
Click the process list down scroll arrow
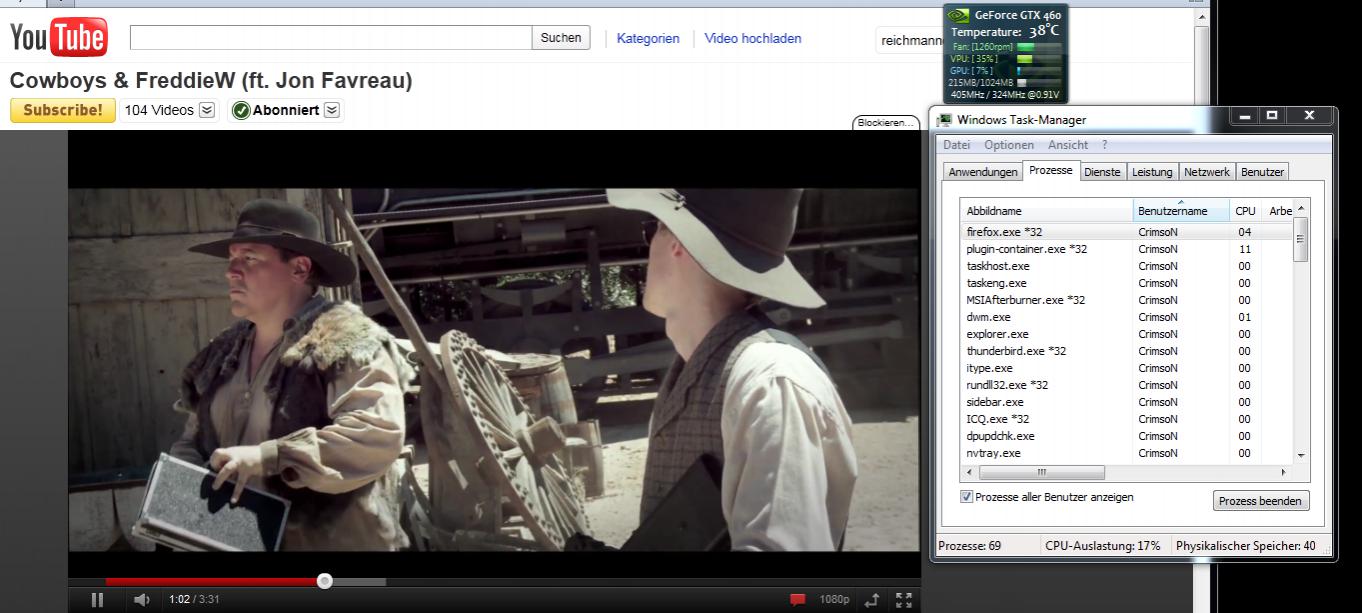point(1301,455)
